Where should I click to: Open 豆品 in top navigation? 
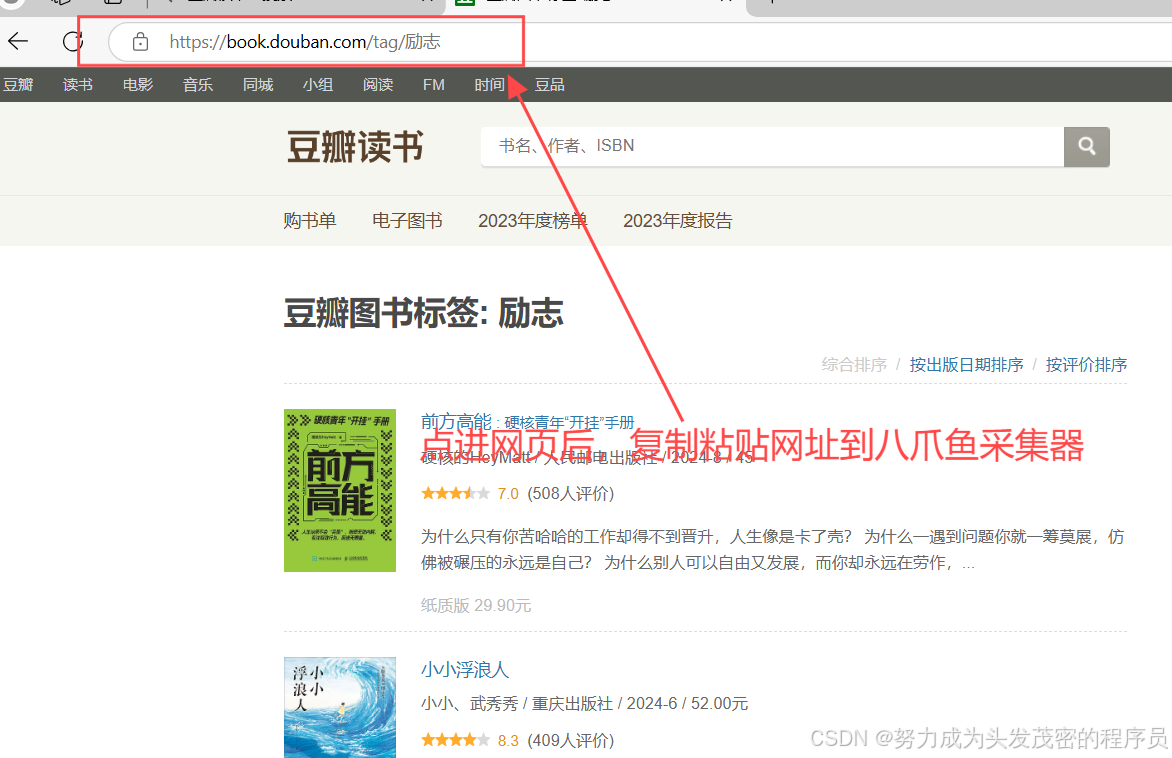pos(549,84)
